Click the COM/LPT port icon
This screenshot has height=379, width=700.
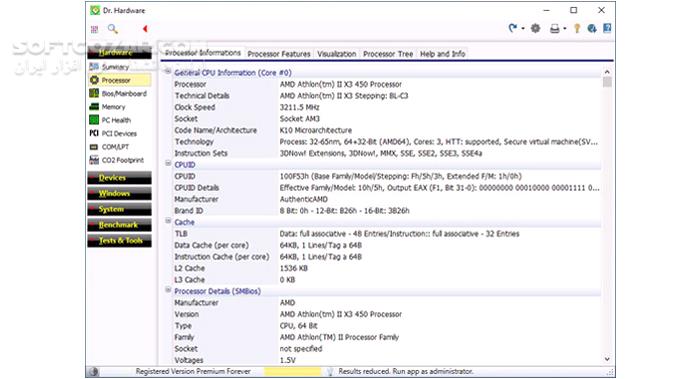[94, 147]
